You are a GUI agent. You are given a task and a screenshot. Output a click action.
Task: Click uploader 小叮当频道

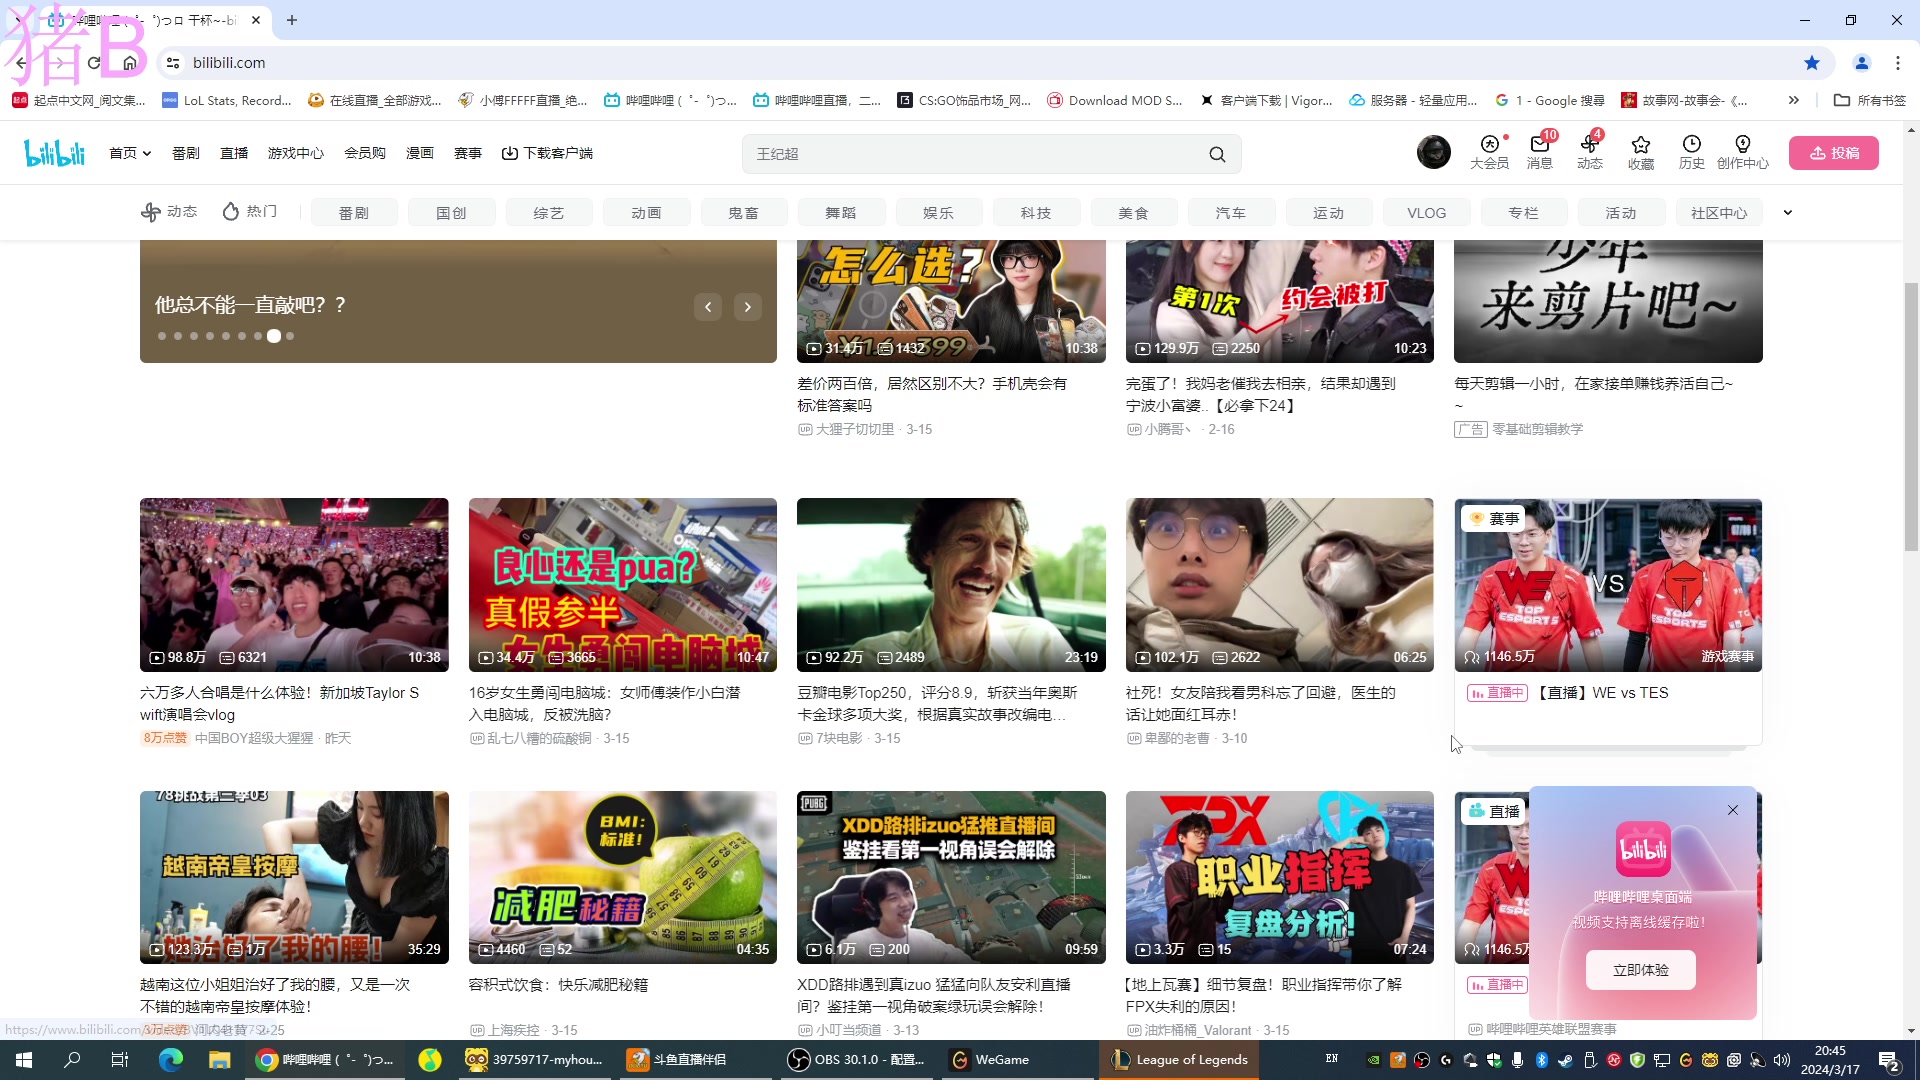pyautogui.click(x=848, y=1030)
